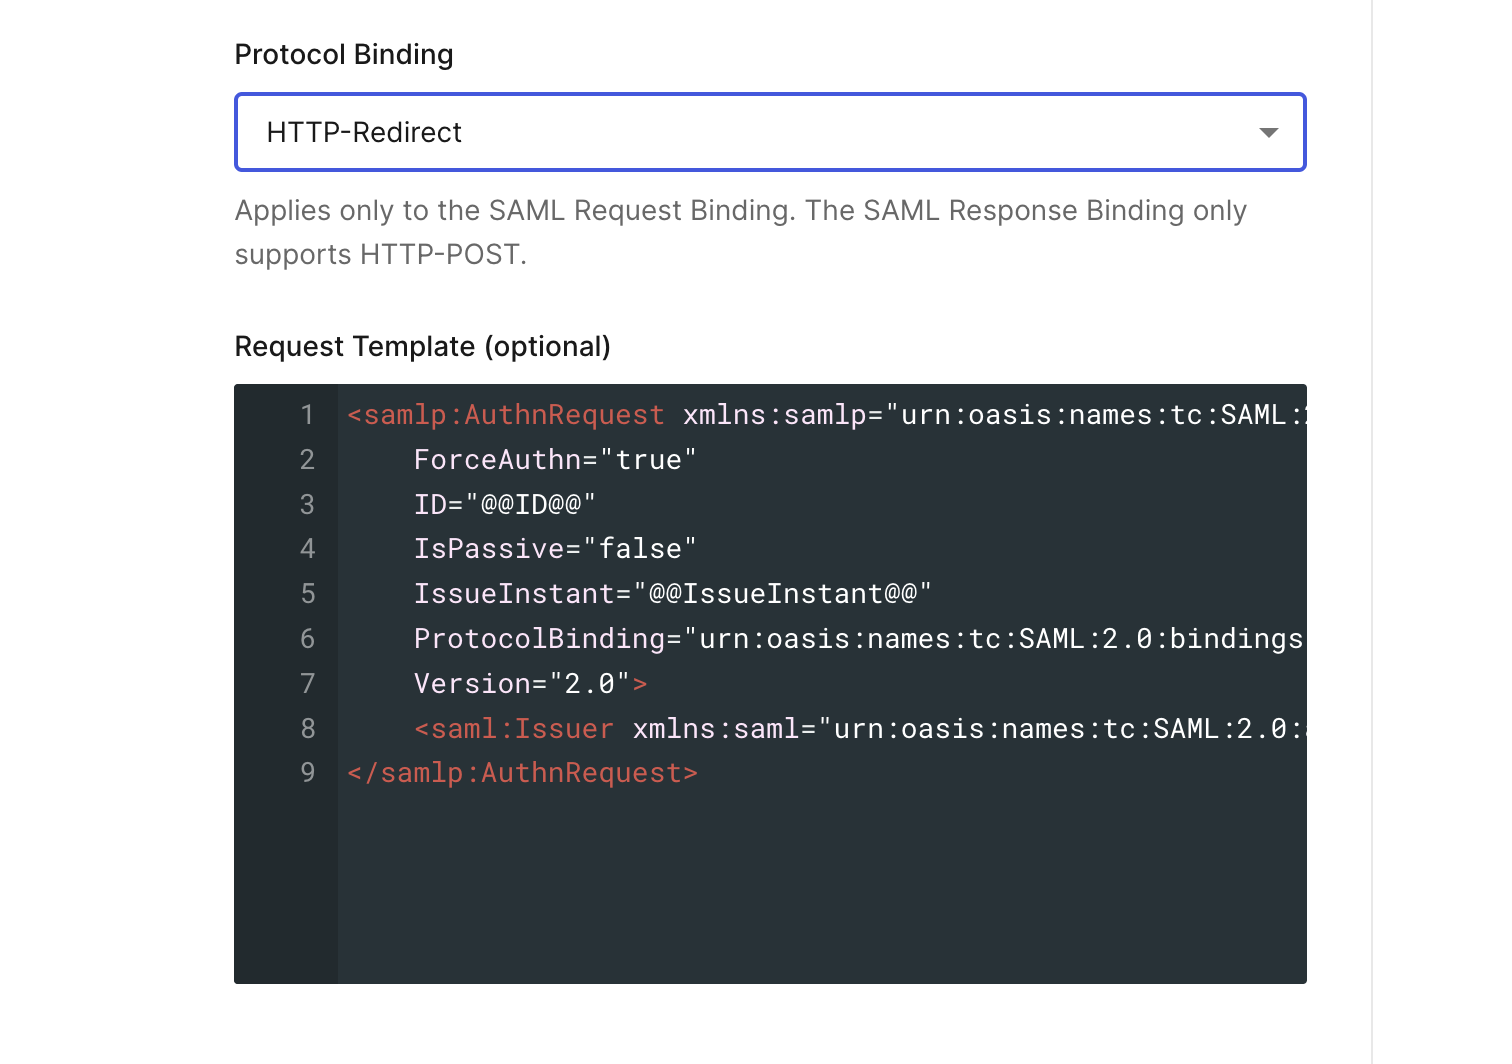The height and width of the screenshot is (1064, 1512).
Task: Place cursor in ForceAuthn="true" attribute
Action: (x=554, y=460)
